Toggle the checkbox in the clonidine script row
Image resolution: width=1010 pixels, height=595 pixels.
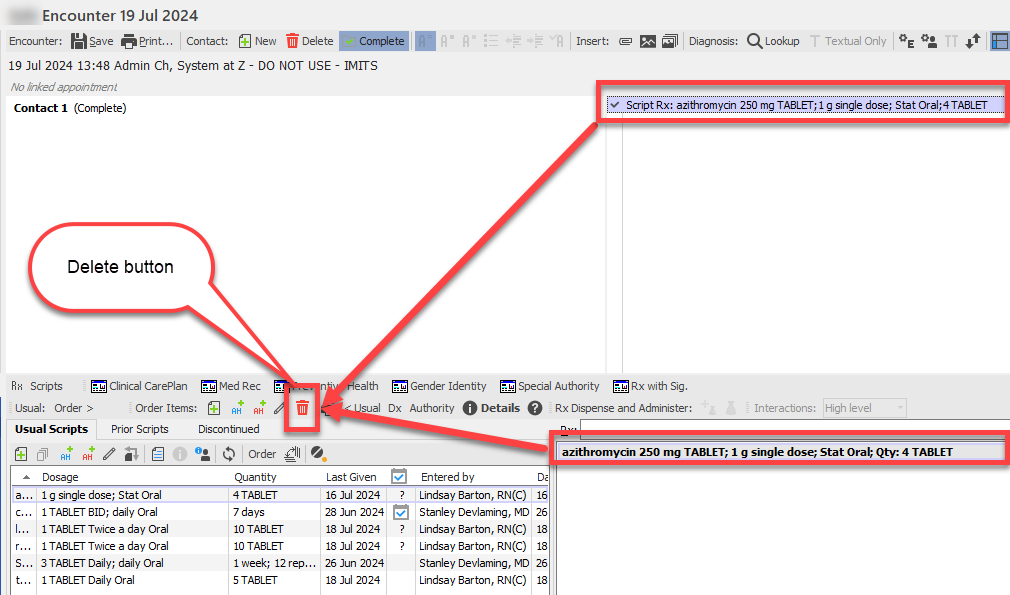pos(401,512)
